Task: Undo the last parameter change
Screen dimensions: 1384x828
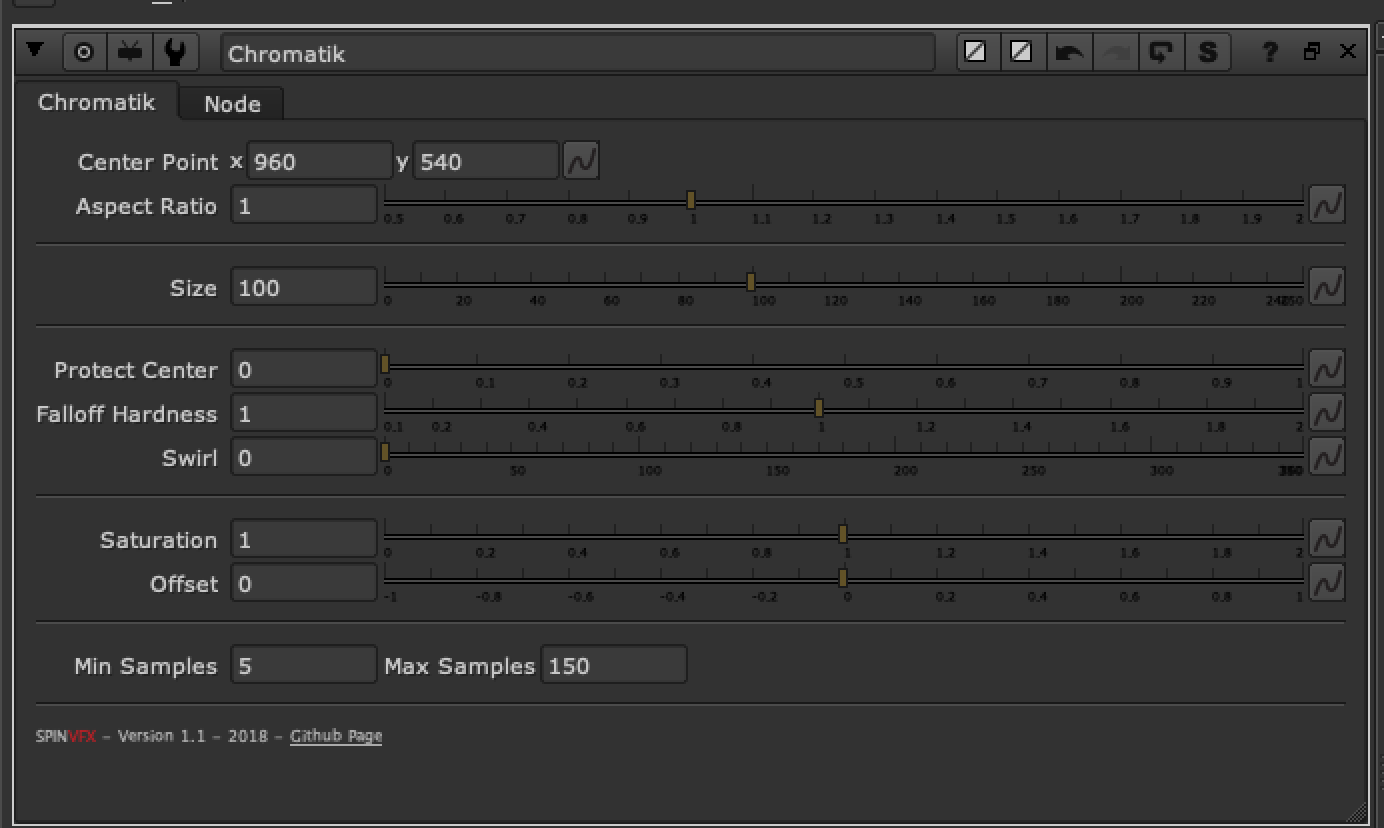Action: [1069, 52]
